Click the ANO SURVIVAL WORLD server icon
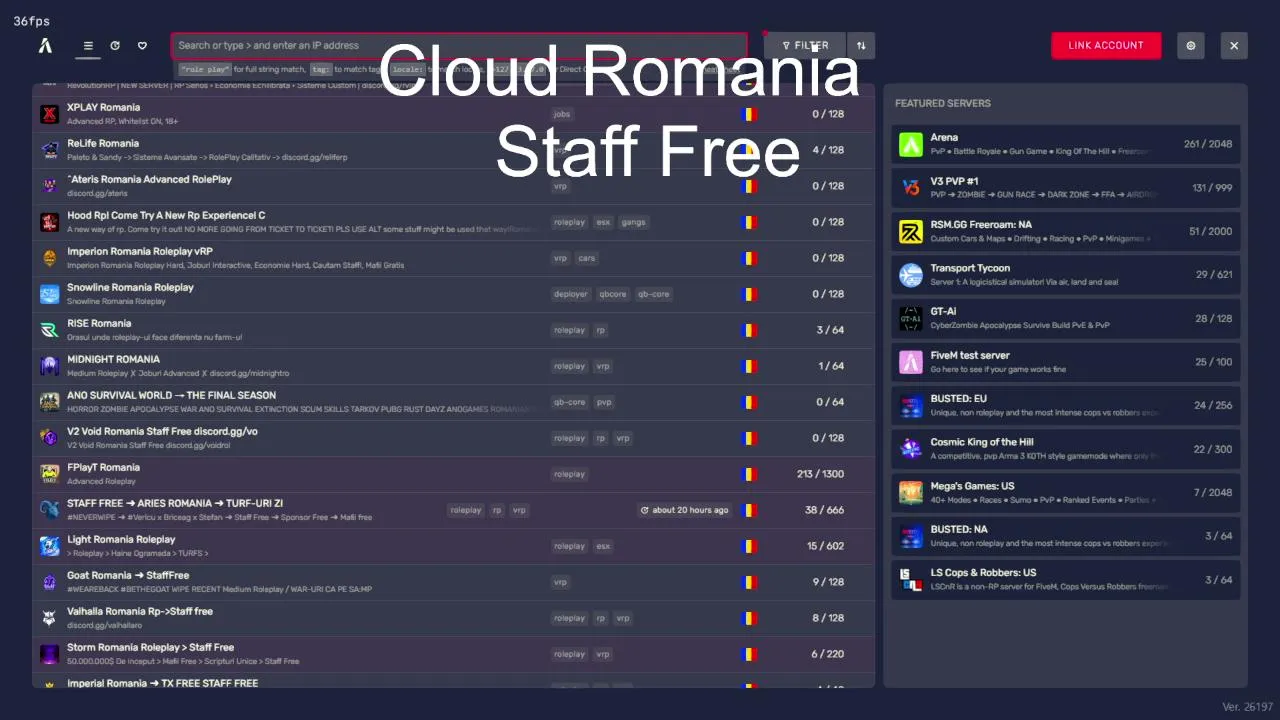The width and height of the screenshot is (1280, 720). coord(49,402)
